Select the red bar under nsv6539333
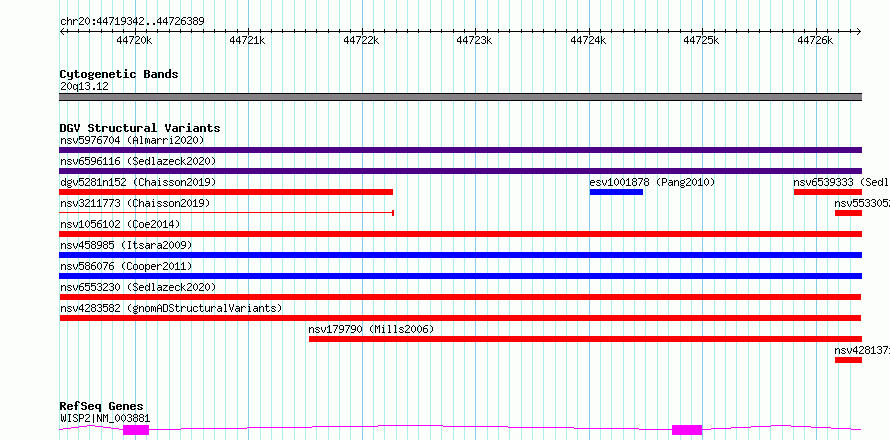This screenshot has width=890, height=440. click(828, 192)
